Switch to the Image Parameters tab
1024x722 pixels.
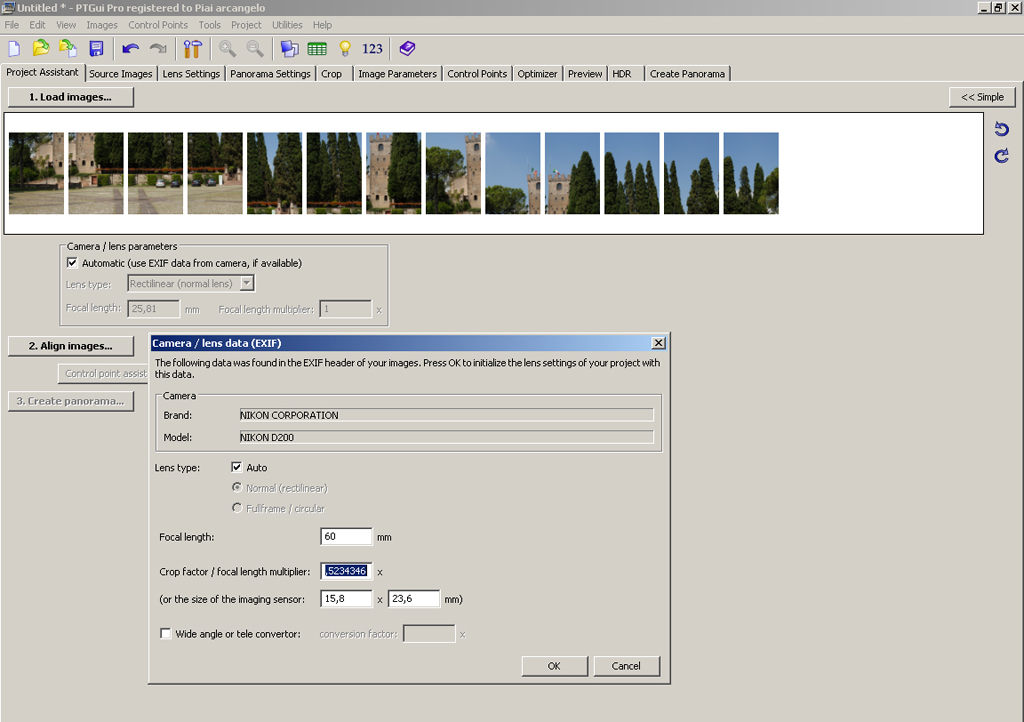pos(398,74)
